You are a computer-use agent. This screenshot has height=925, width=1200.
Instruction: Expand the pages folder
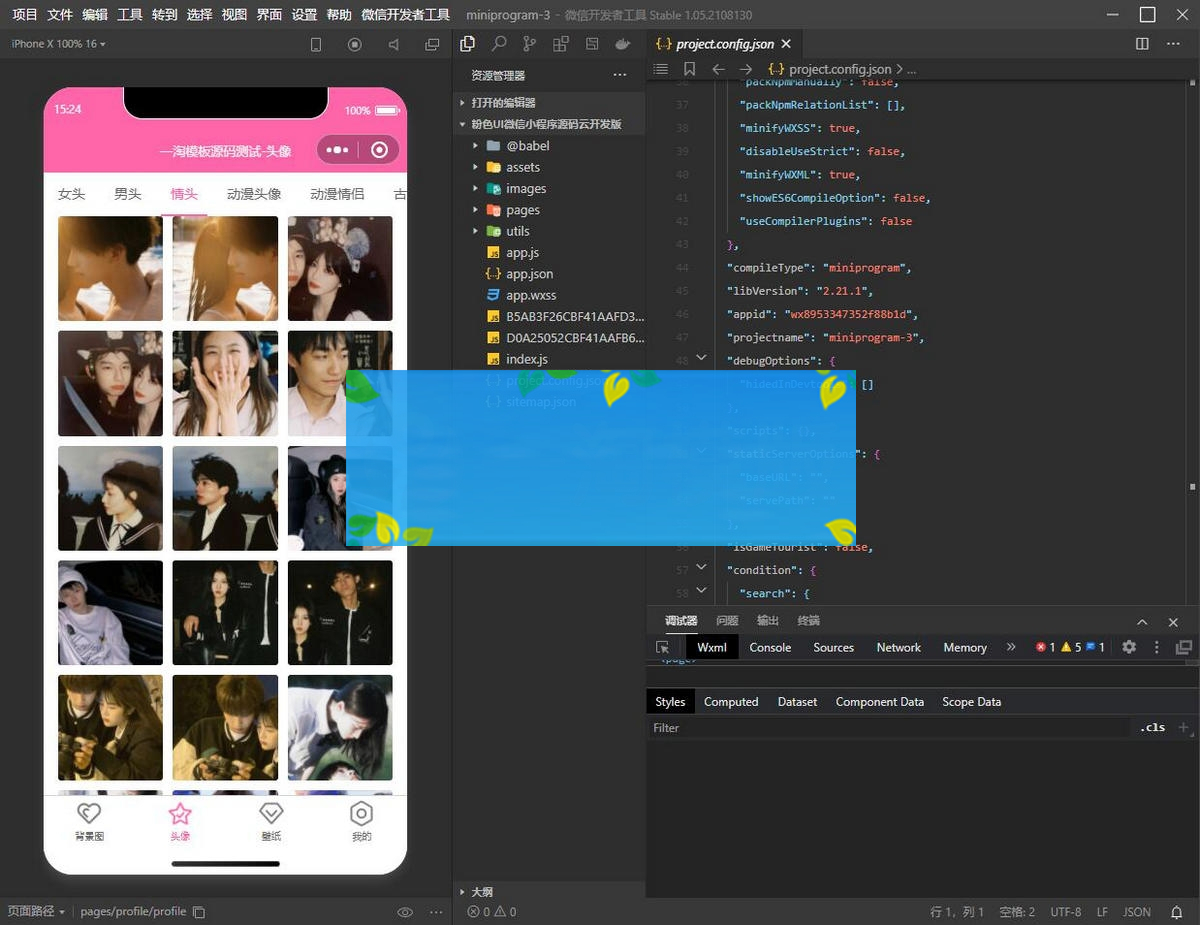[522, 210]
